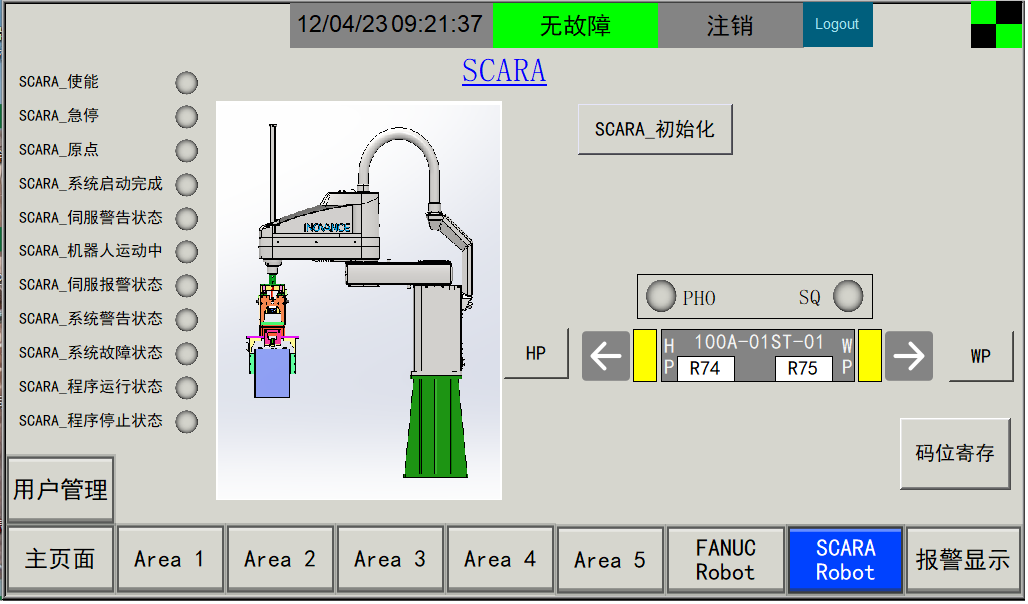This screenshot has height=604, width=1028.
Task: Click the SCARA_机器人运动中 indicator lamp
Action: click(187, 252)
